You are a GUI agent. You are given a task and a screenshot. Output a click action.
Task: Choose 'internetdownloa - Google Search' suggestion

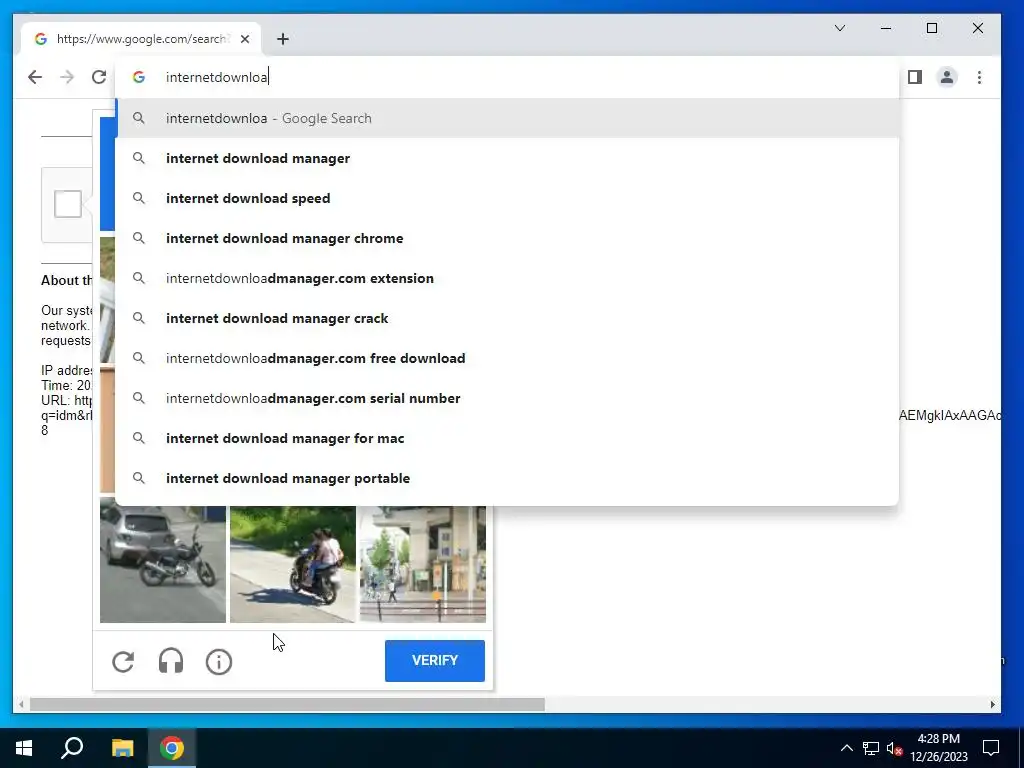tap(507, 118)
